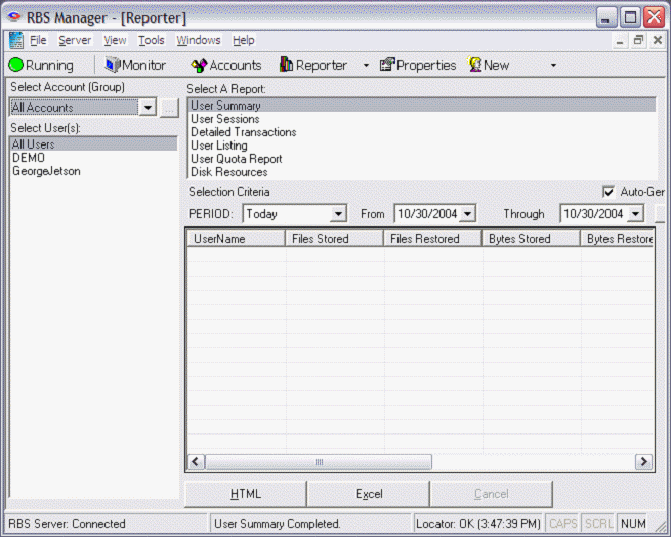Toggle the Auto-Generate checkbox
The image size is (671, 537).
click(608, 192)
